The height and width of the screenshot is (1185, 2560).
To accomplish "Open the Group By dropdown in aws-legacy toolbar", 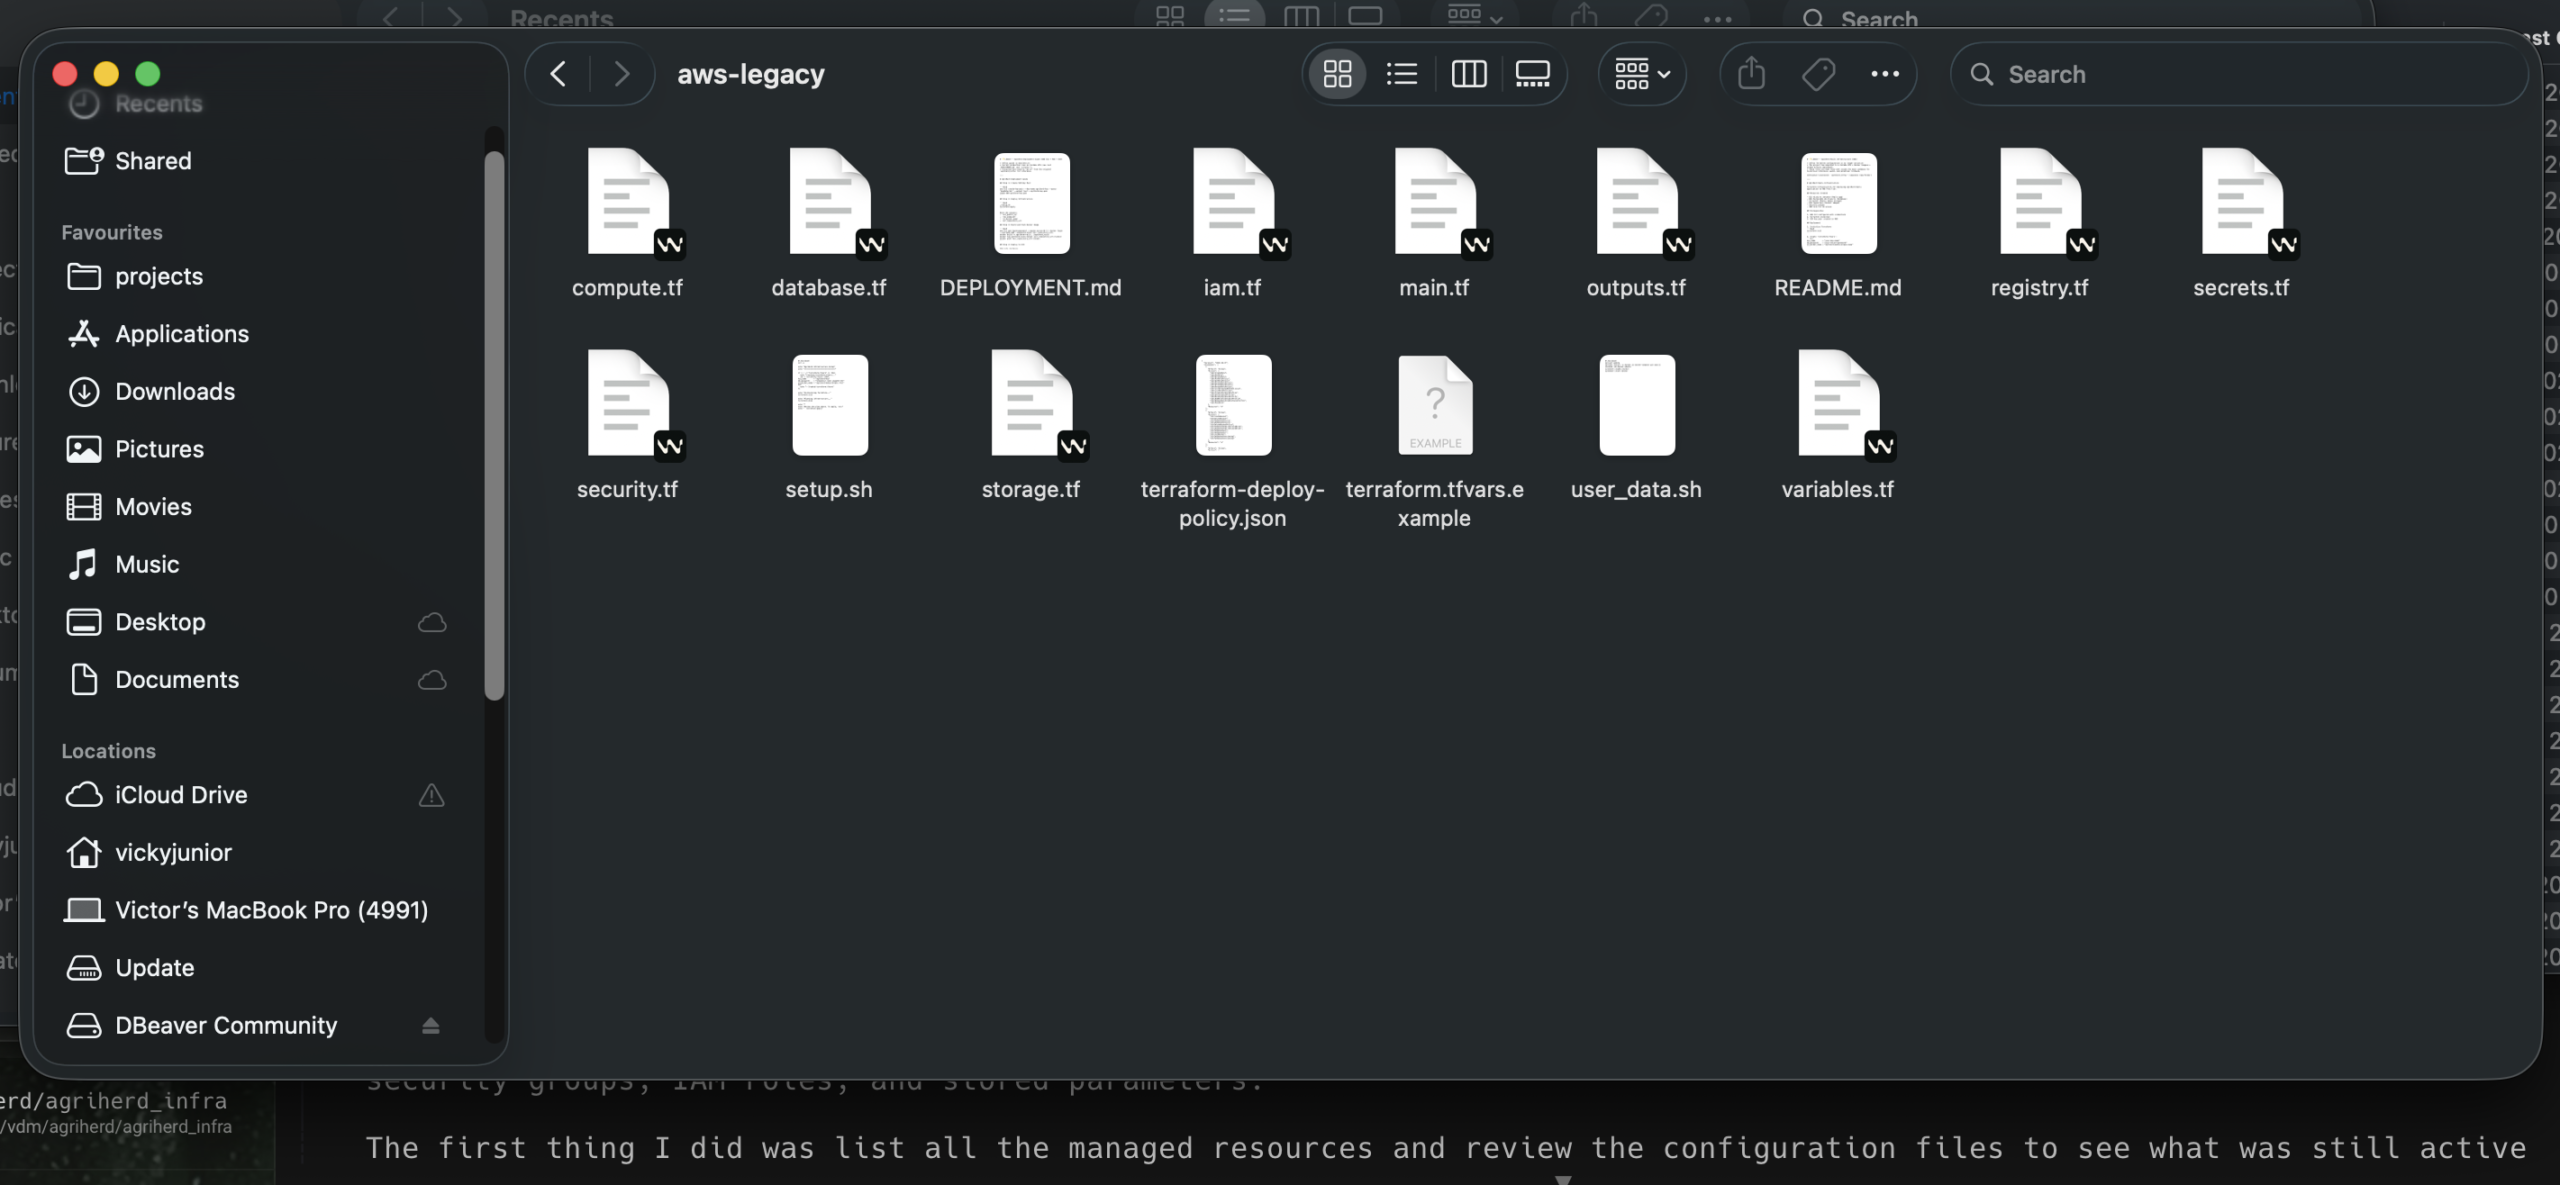I will pyautogui.click(x=1642, y=74).
